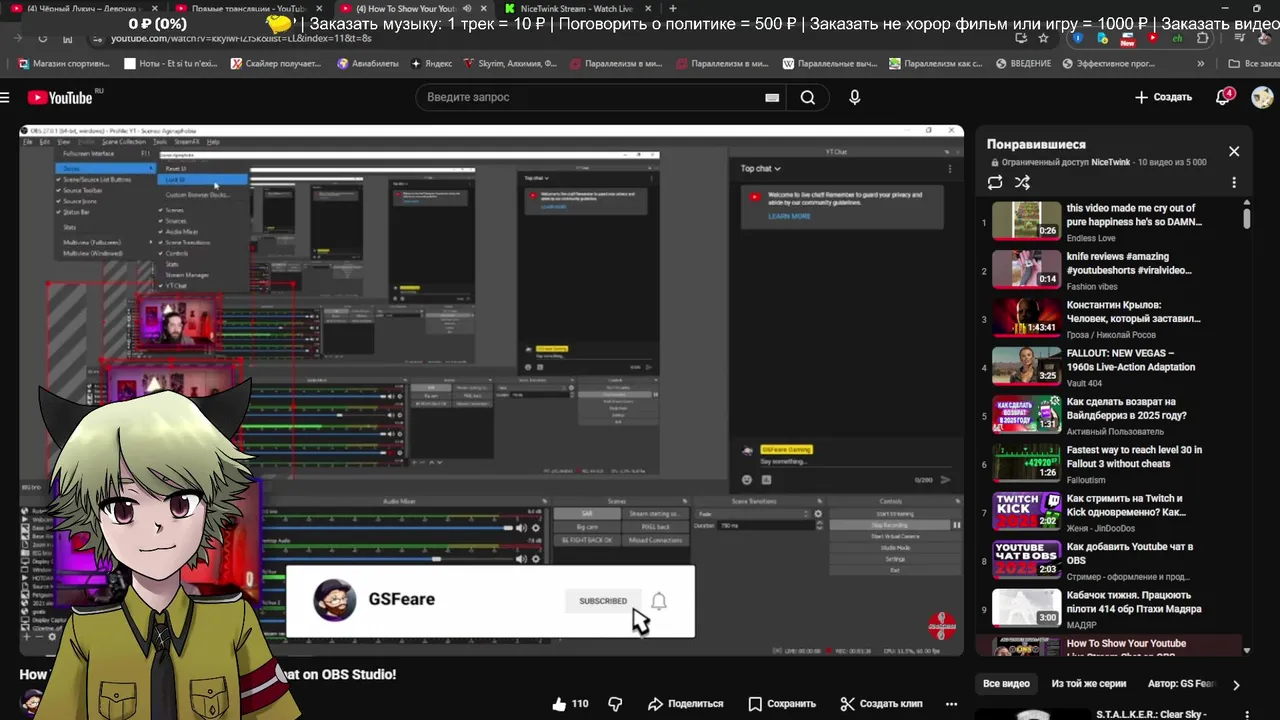Open the Все закладки bookmarks folder
This screenshot has width=1280, height=720.
point(1254,63)
